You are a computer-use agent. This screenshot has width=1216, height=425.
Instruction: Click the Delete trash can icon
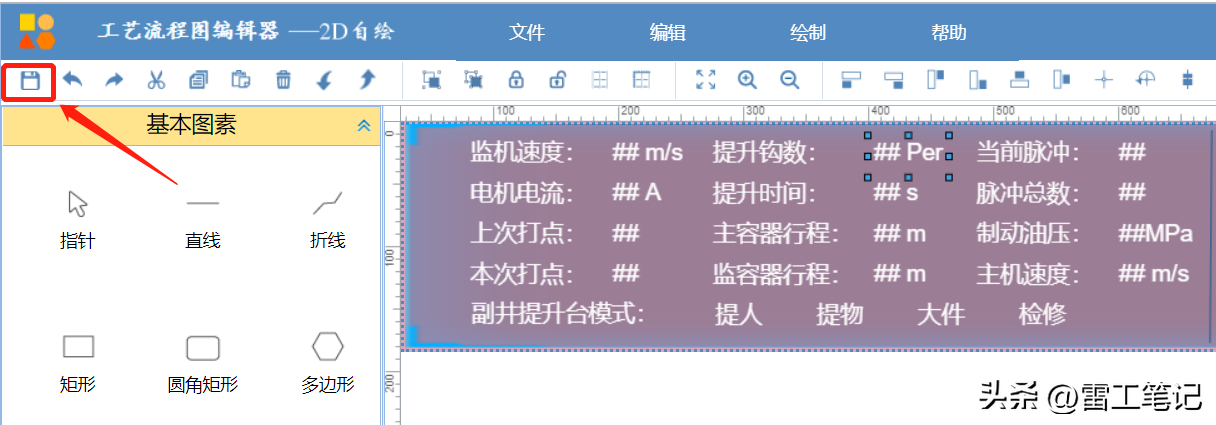(283, 80)
